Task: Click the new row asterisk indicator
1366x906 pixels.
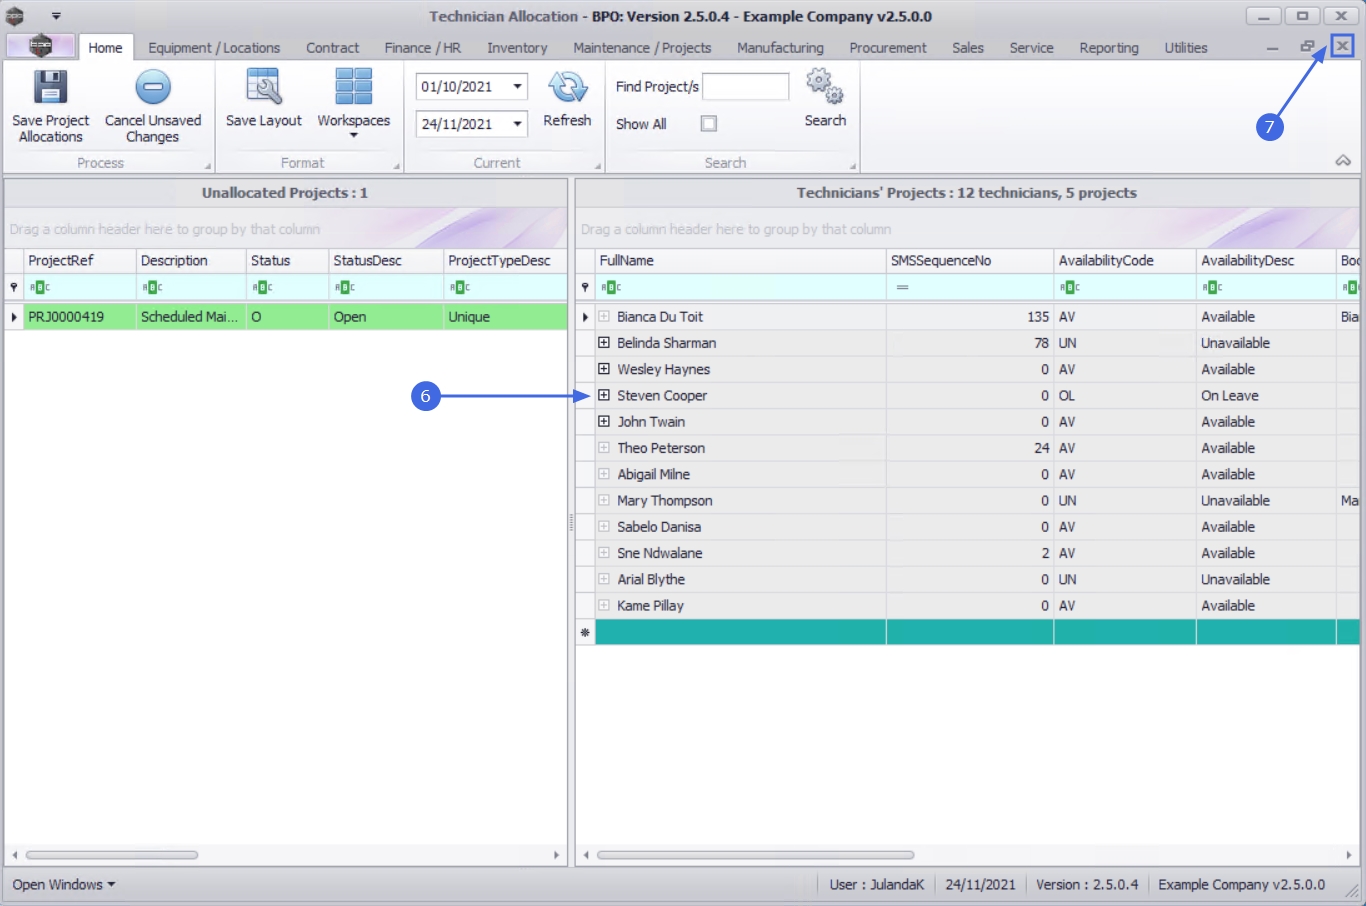Action: [585, 632]
